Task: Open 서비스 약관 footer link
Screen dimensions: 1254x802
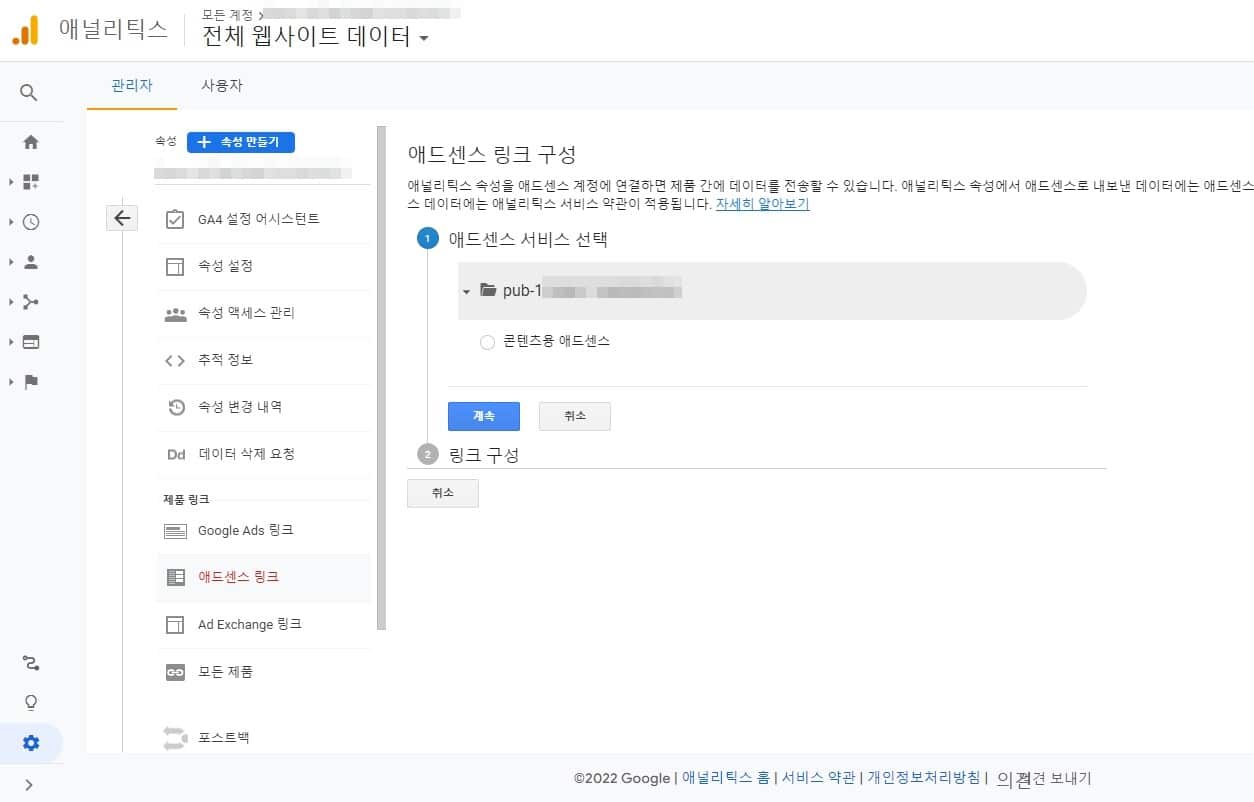Action: (x=818, y=778)
